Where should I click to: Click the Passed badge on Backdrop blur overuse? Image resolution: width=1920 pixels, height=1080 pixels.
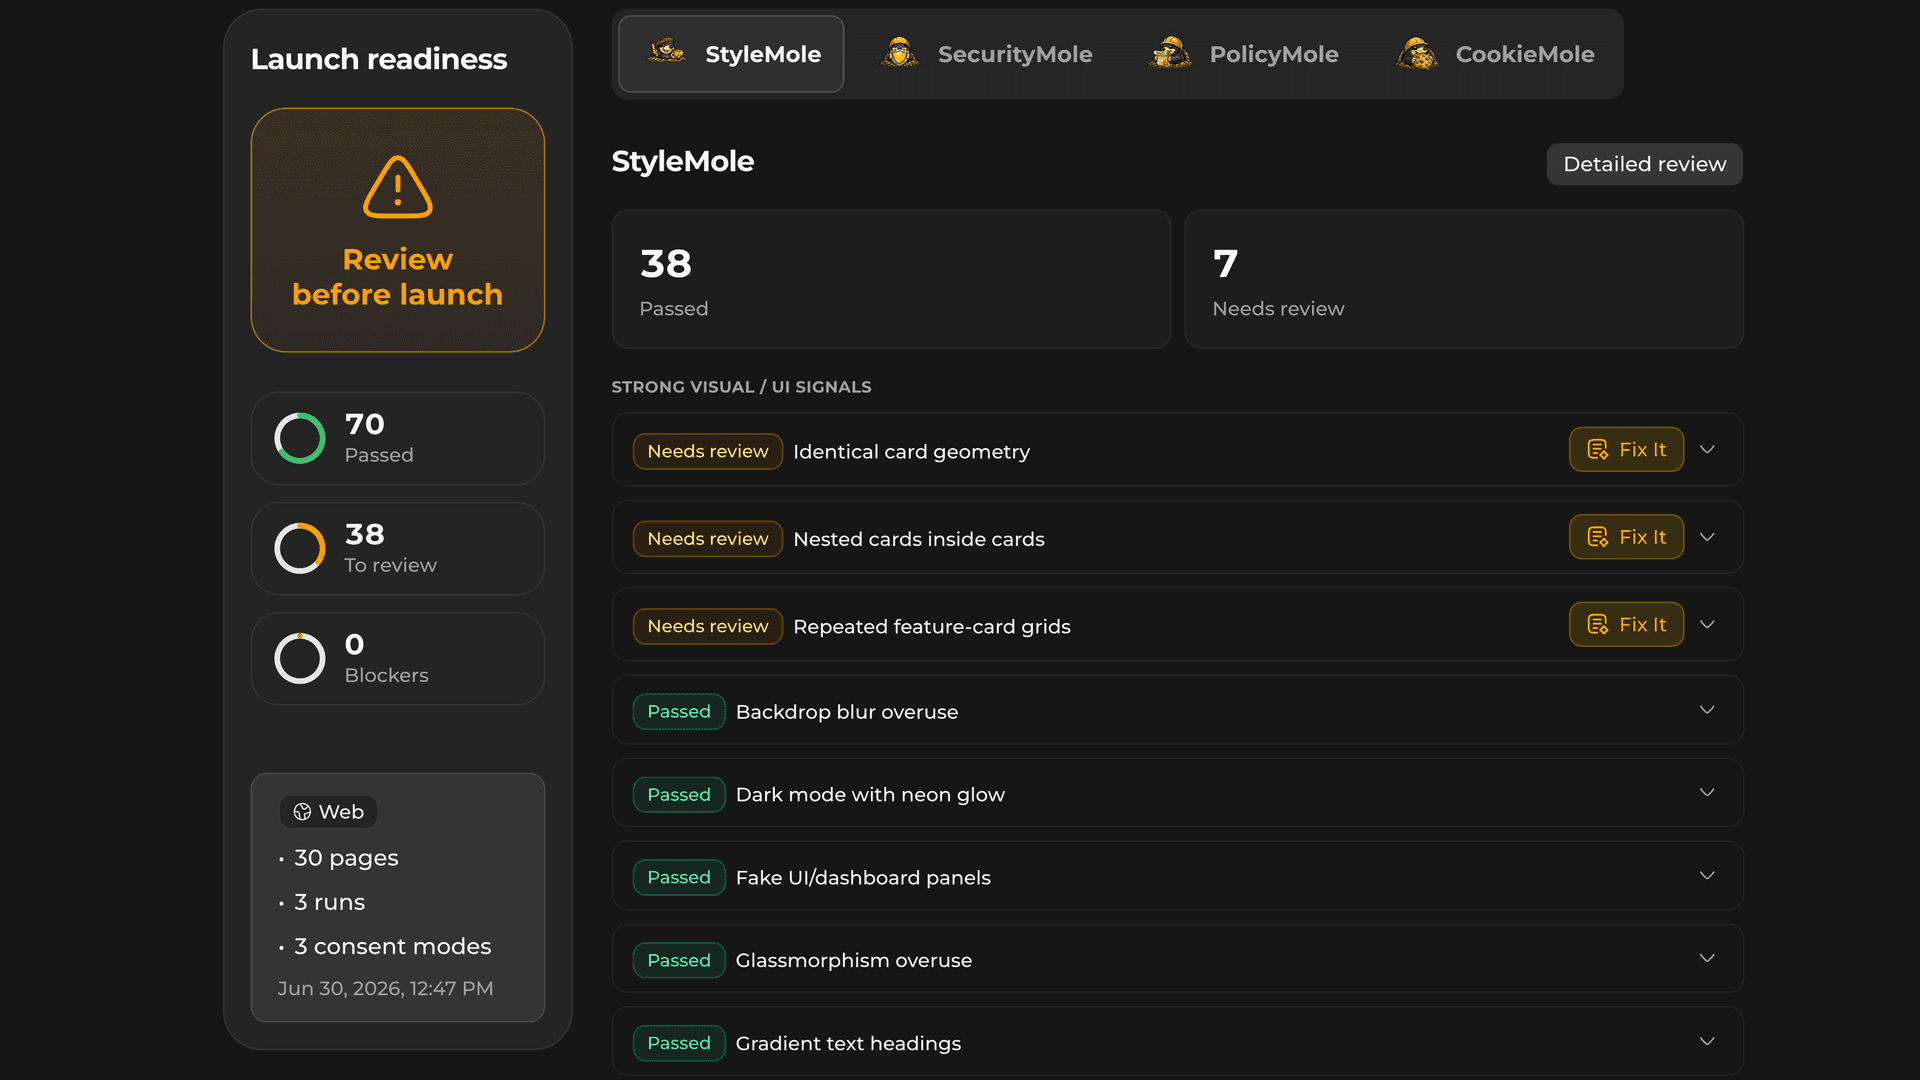(679, 712)
